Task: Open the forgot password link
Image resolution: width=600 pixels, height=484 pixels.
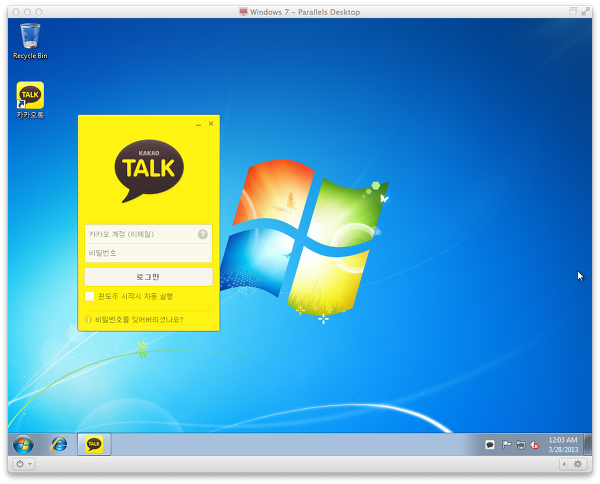Action: click(139, 319)
